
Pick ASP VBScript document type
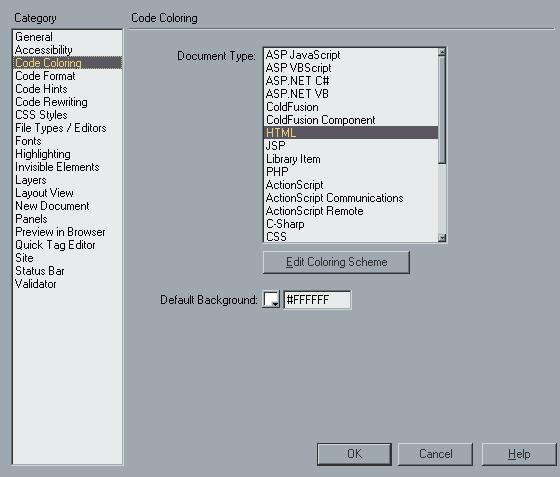pos(351,68)
